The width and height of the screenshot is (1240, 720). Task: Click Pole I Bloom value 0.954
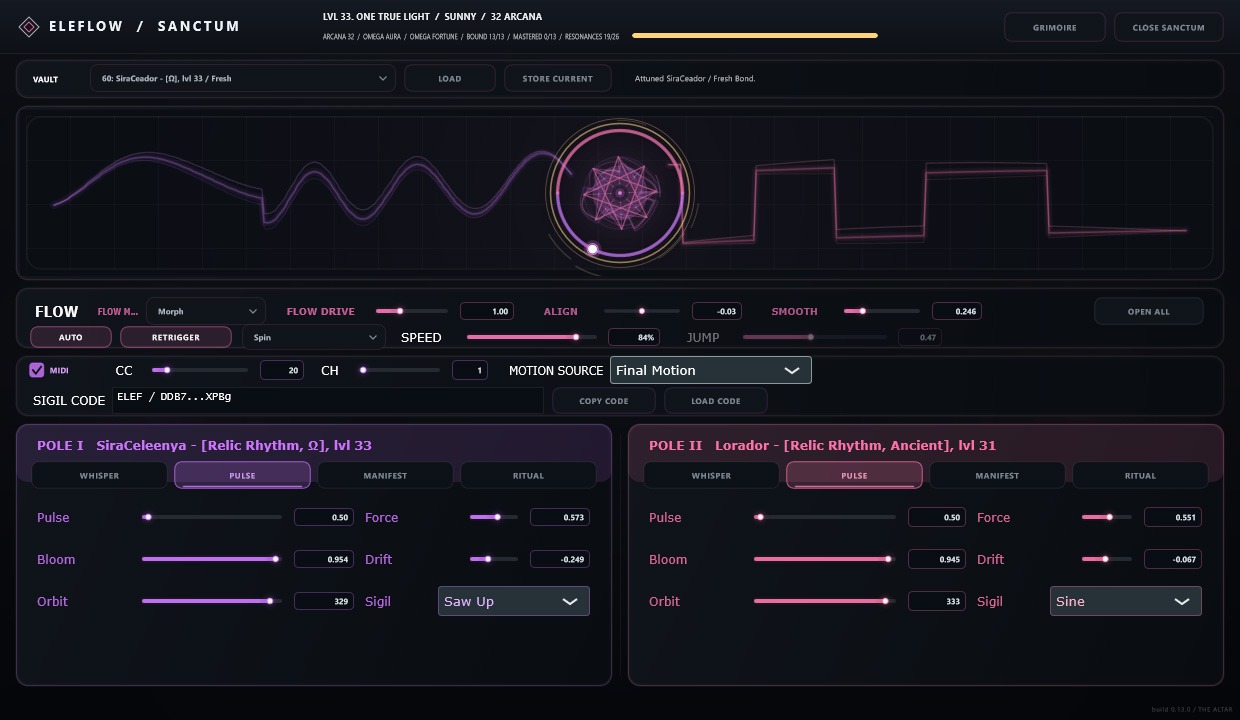[x=324, y=559]
